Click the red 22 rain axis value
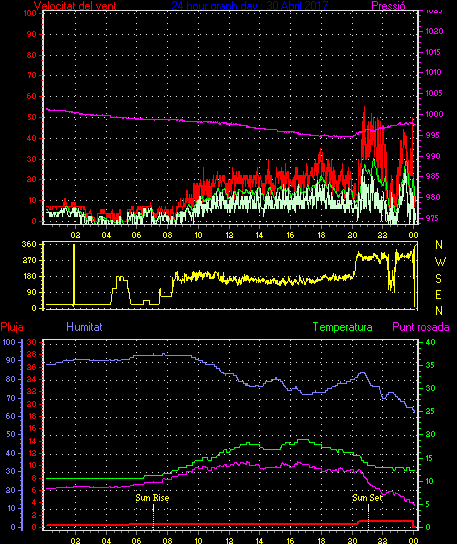457x544 pixels. tap(32, 391)
